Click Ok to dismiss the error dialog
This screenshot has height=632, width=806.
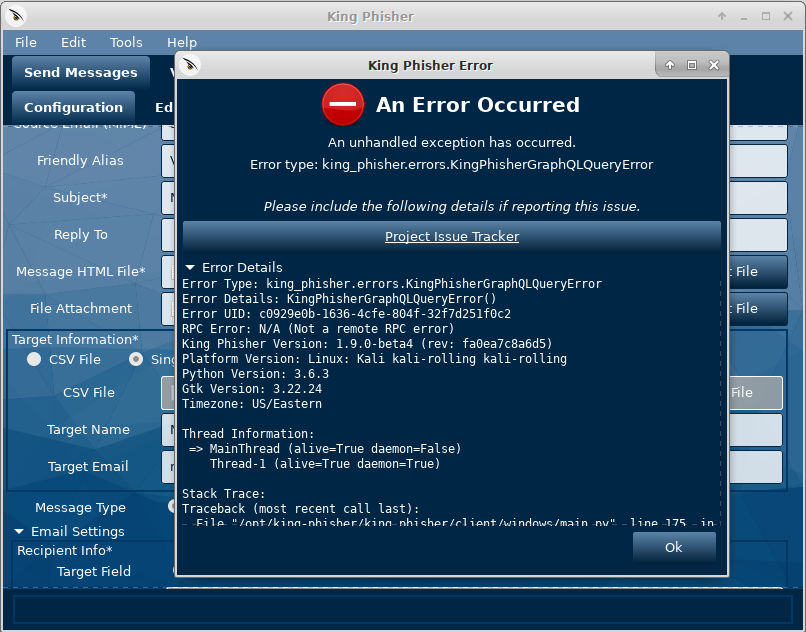click(x=674, y=547)
